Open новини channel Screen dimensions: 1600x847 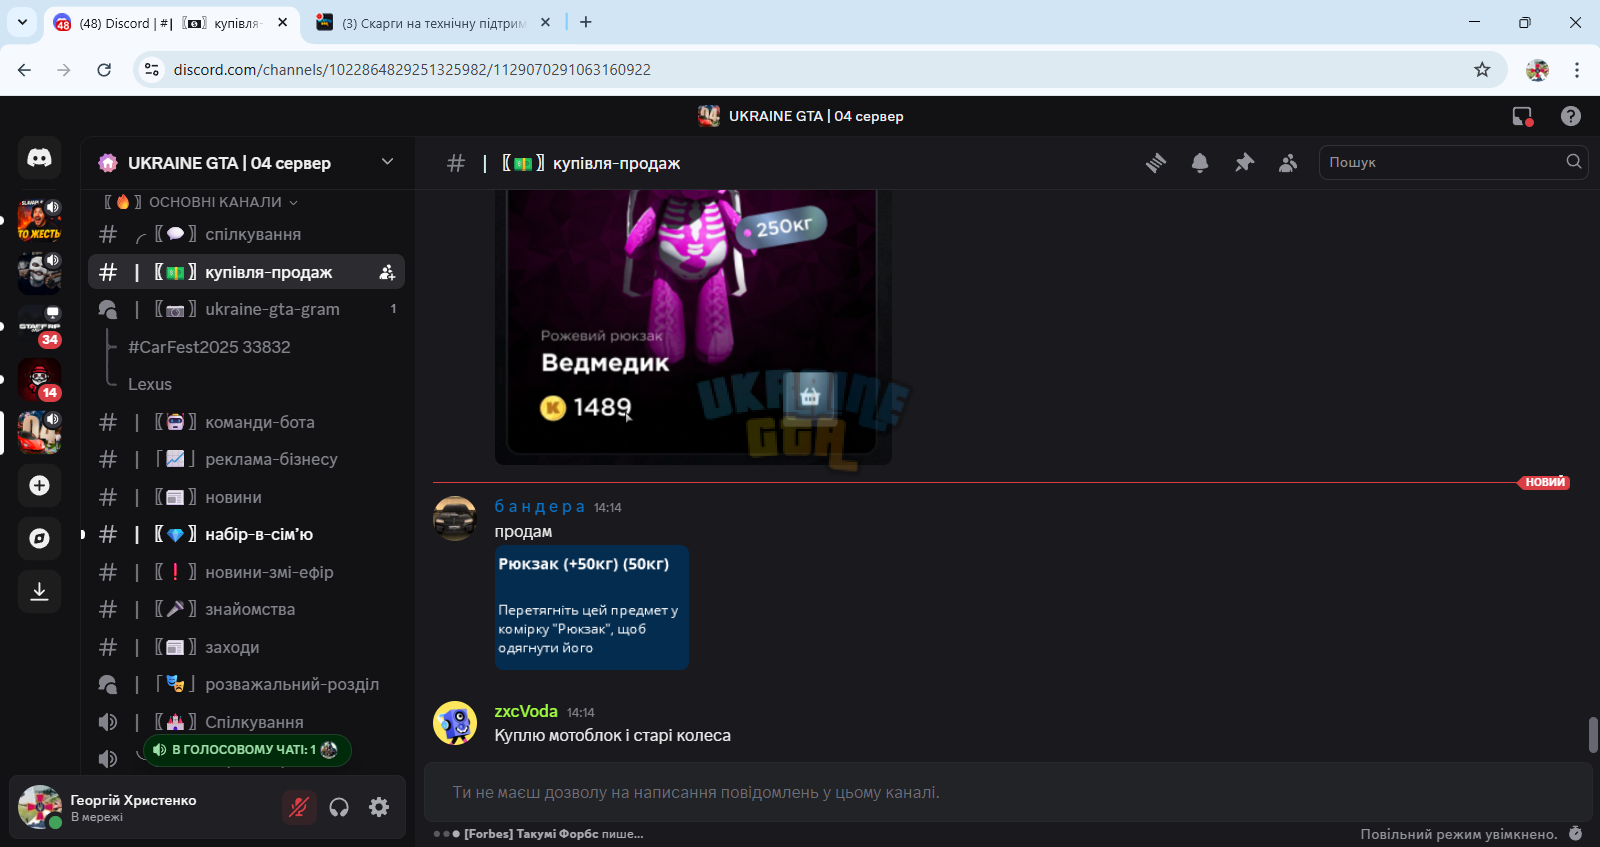[x=246, y=497]
